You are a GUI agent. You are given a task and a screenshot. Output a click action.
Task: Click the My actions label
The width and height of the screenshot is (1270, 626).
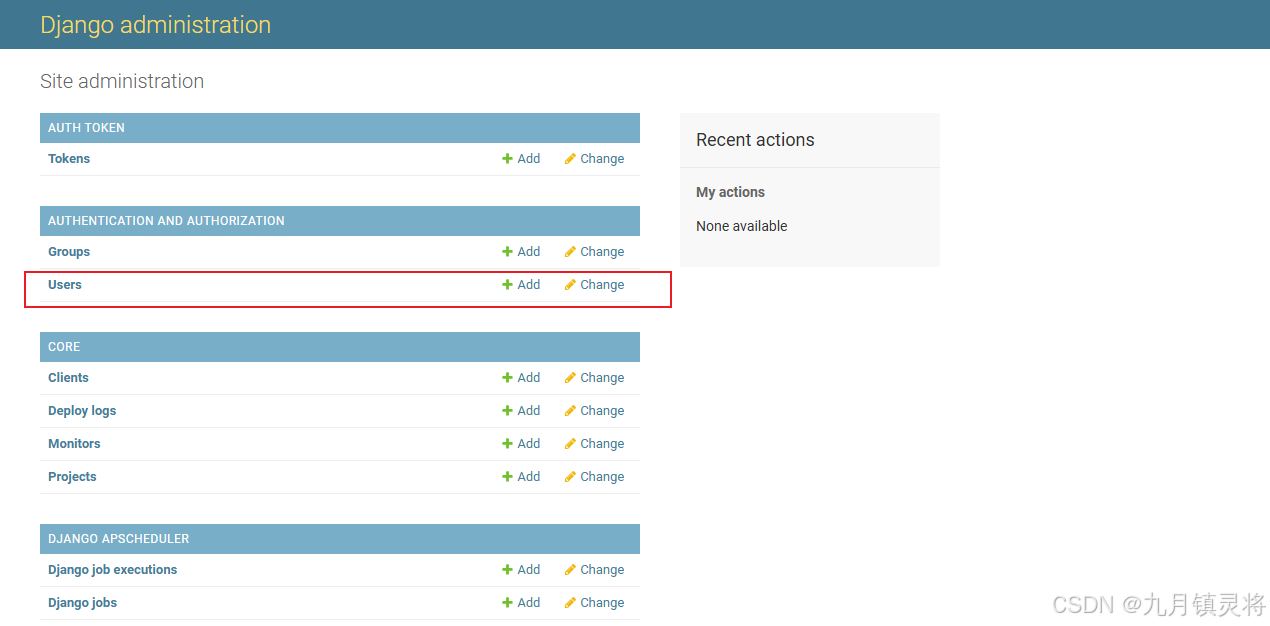click(730, 192)
